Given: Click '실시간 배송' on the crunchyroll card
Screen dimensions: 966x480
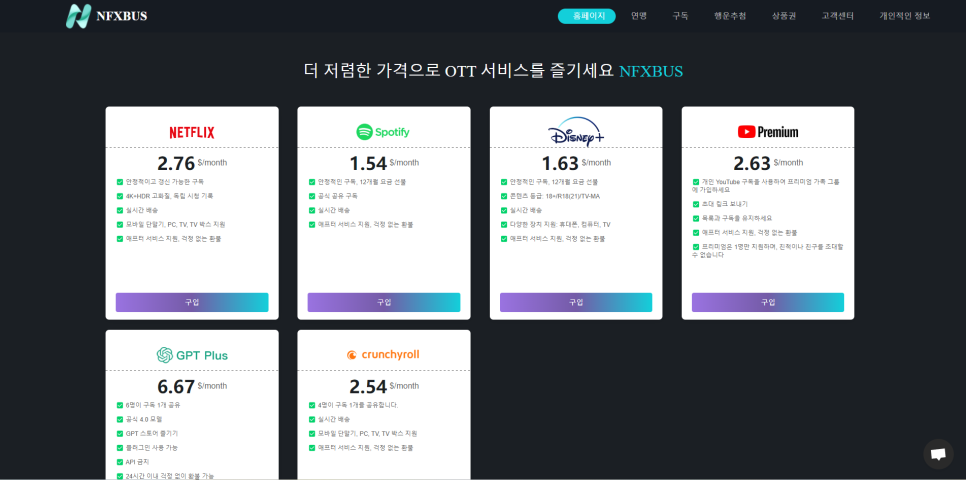Looking at the screenshot, I should 334,419.
